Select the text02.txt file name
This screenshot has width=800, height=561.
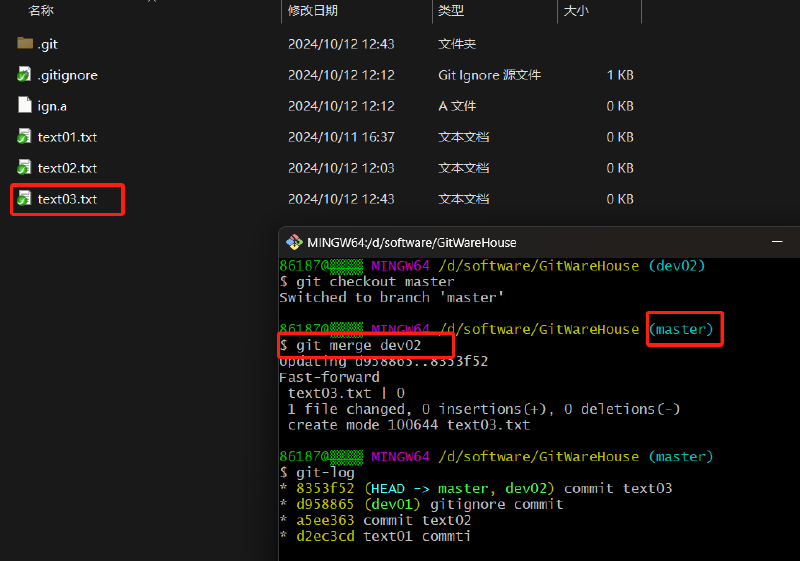click(67, 168)
